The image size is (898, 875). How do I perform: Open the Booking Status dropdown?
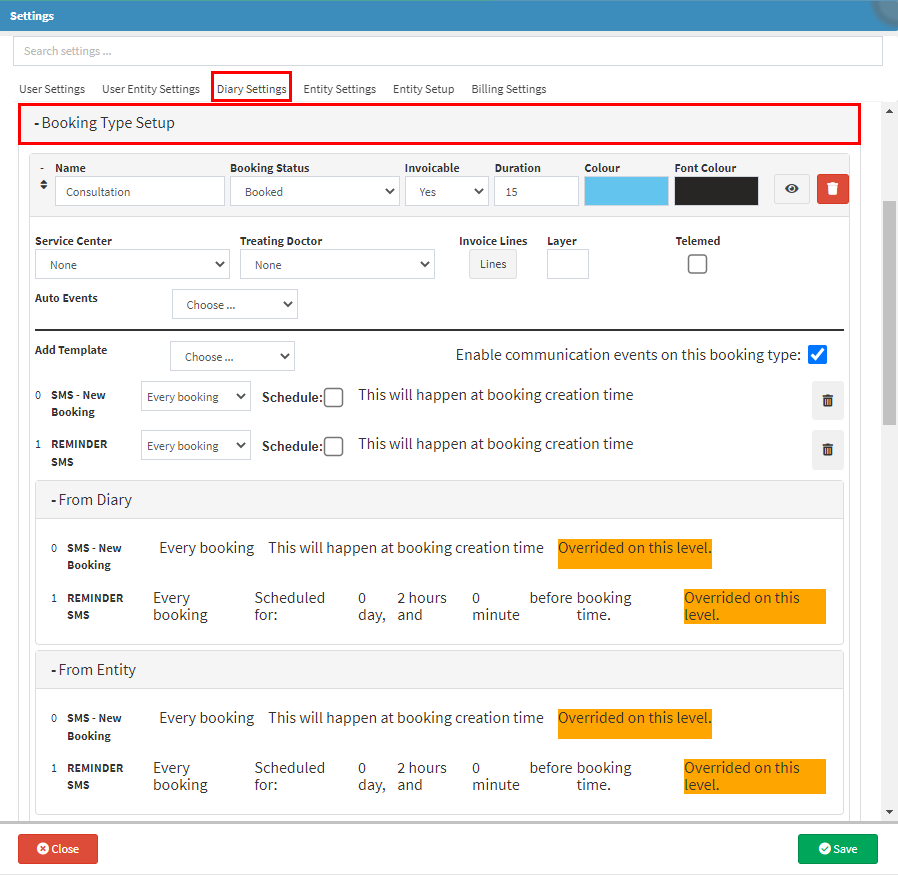click(x=315, y=192)
